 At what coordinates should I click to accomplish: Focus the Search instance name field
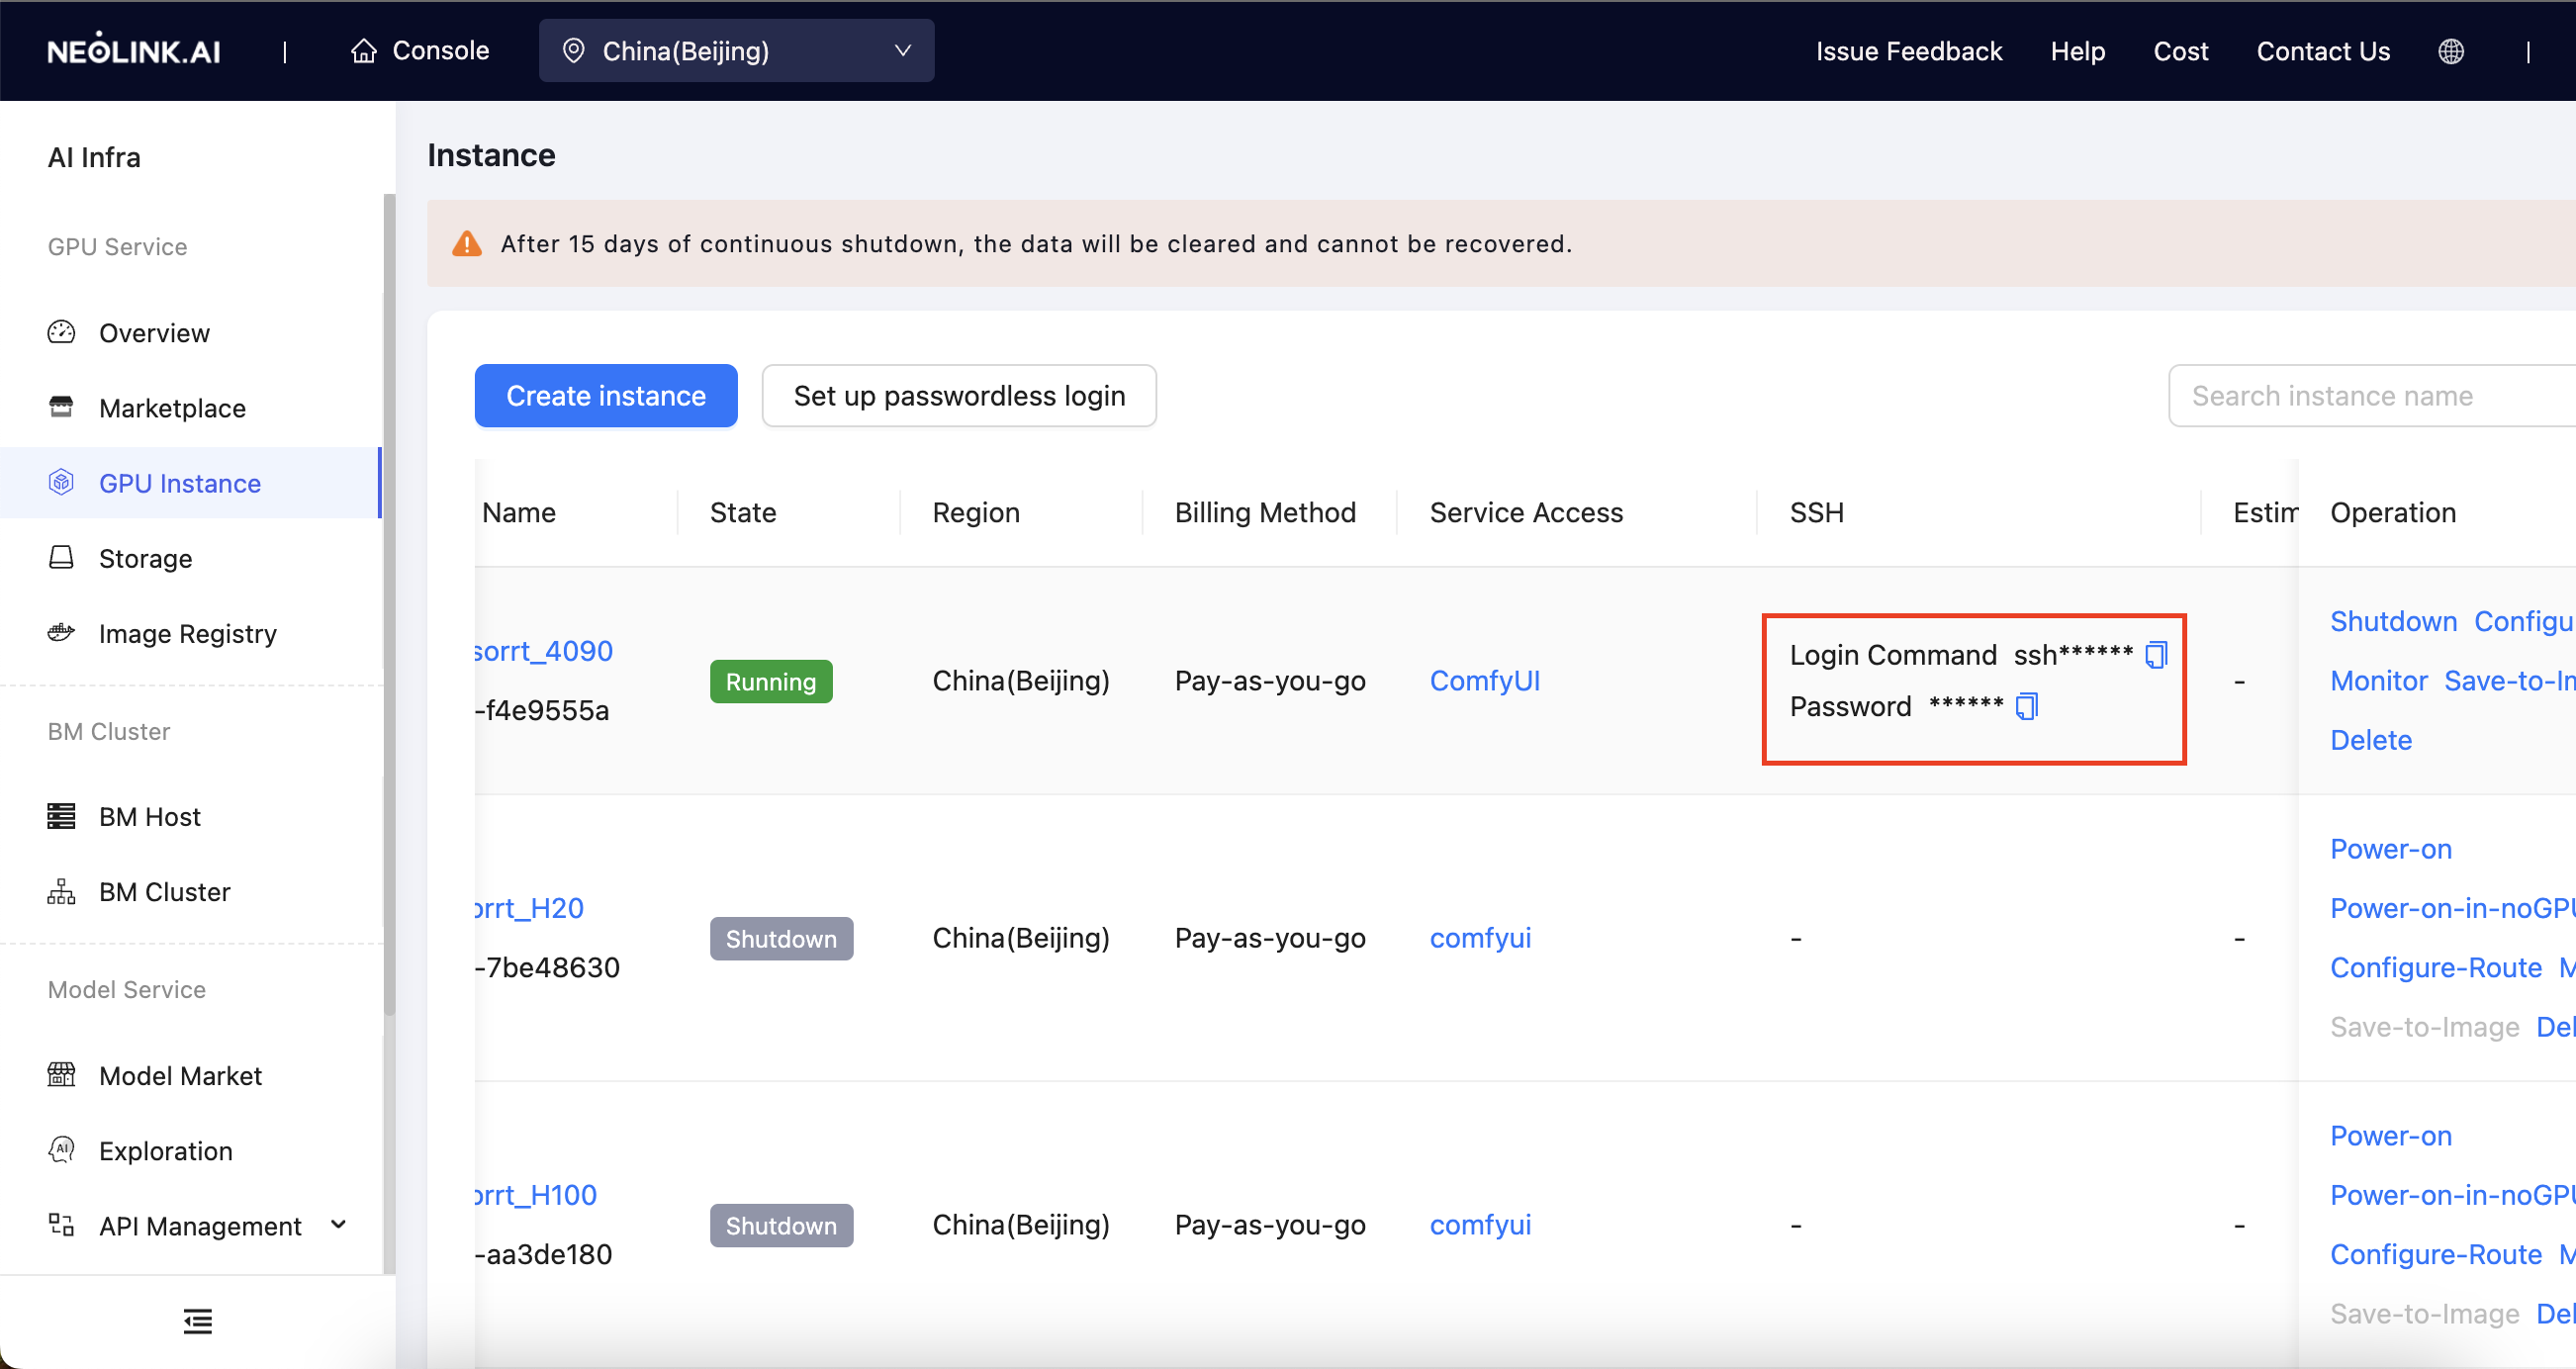[x=2372, y=396]
